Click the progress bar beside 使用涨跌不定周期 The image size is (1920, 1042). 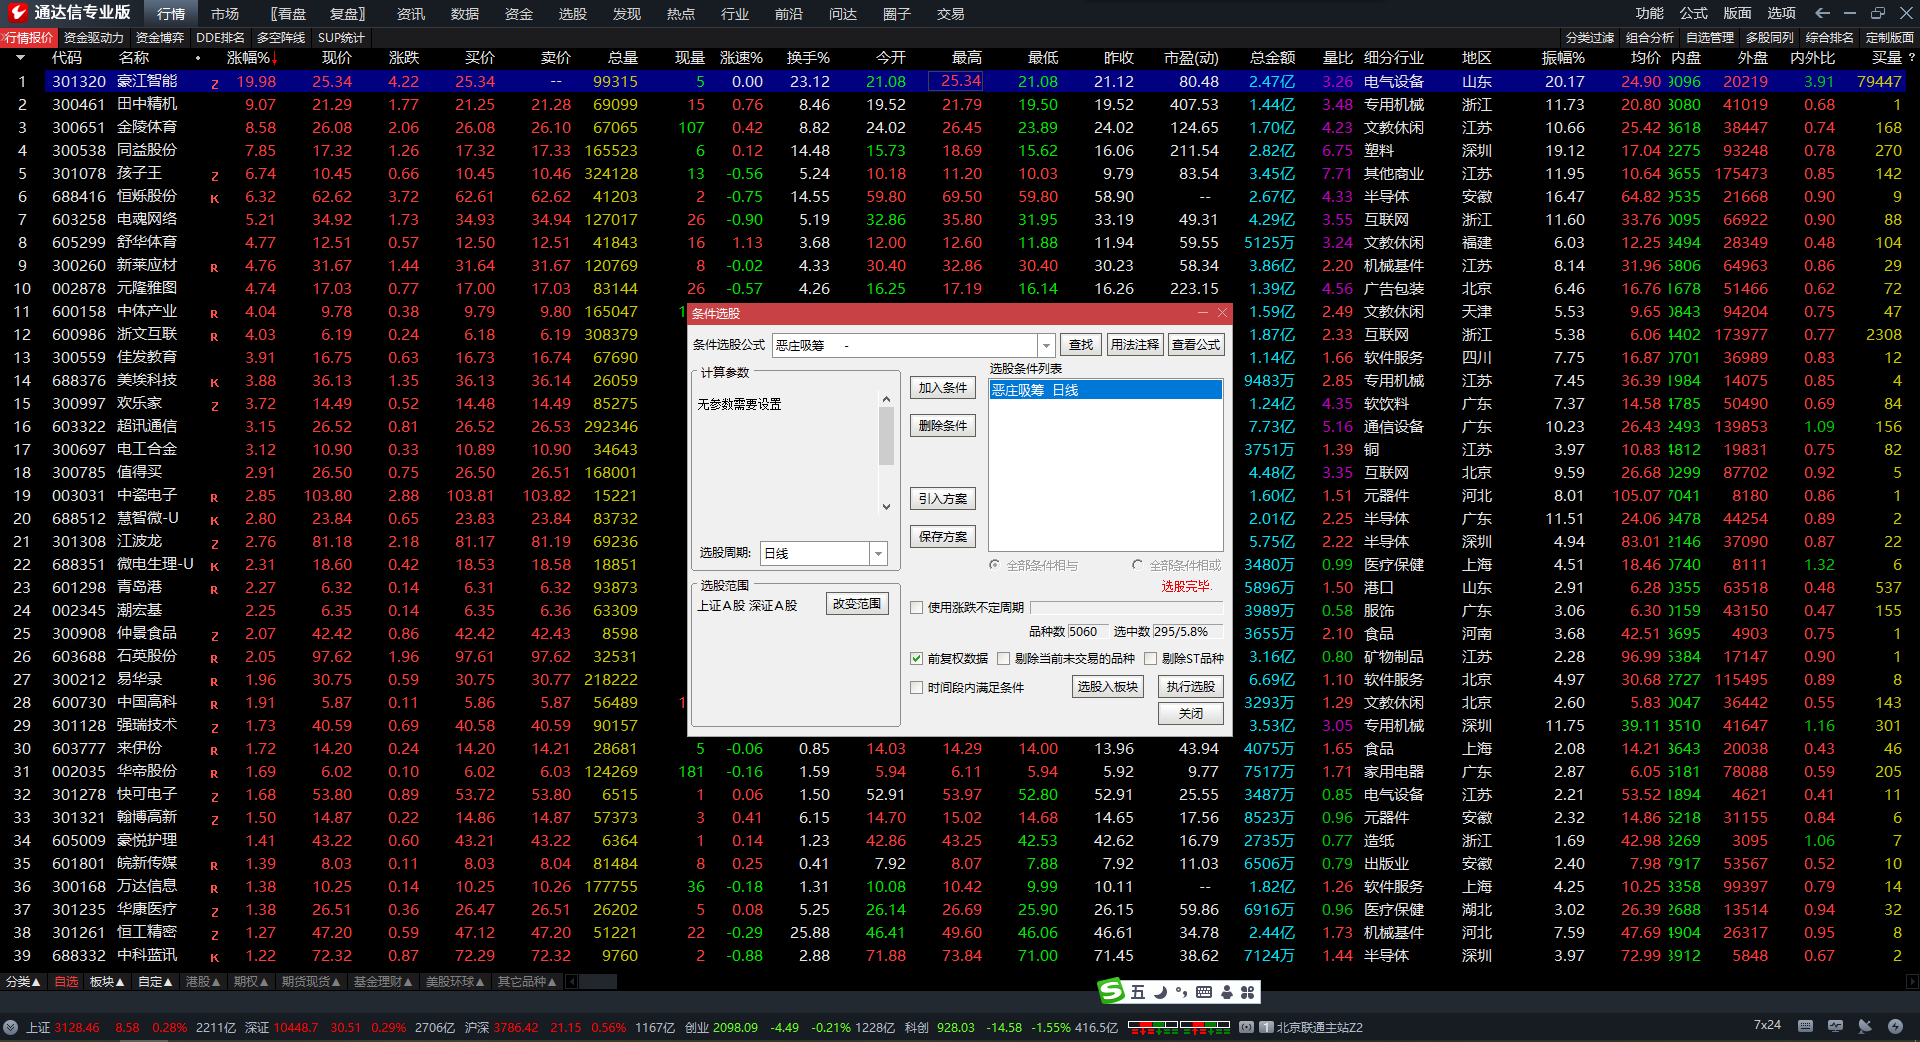click(x=1126, y=608)
